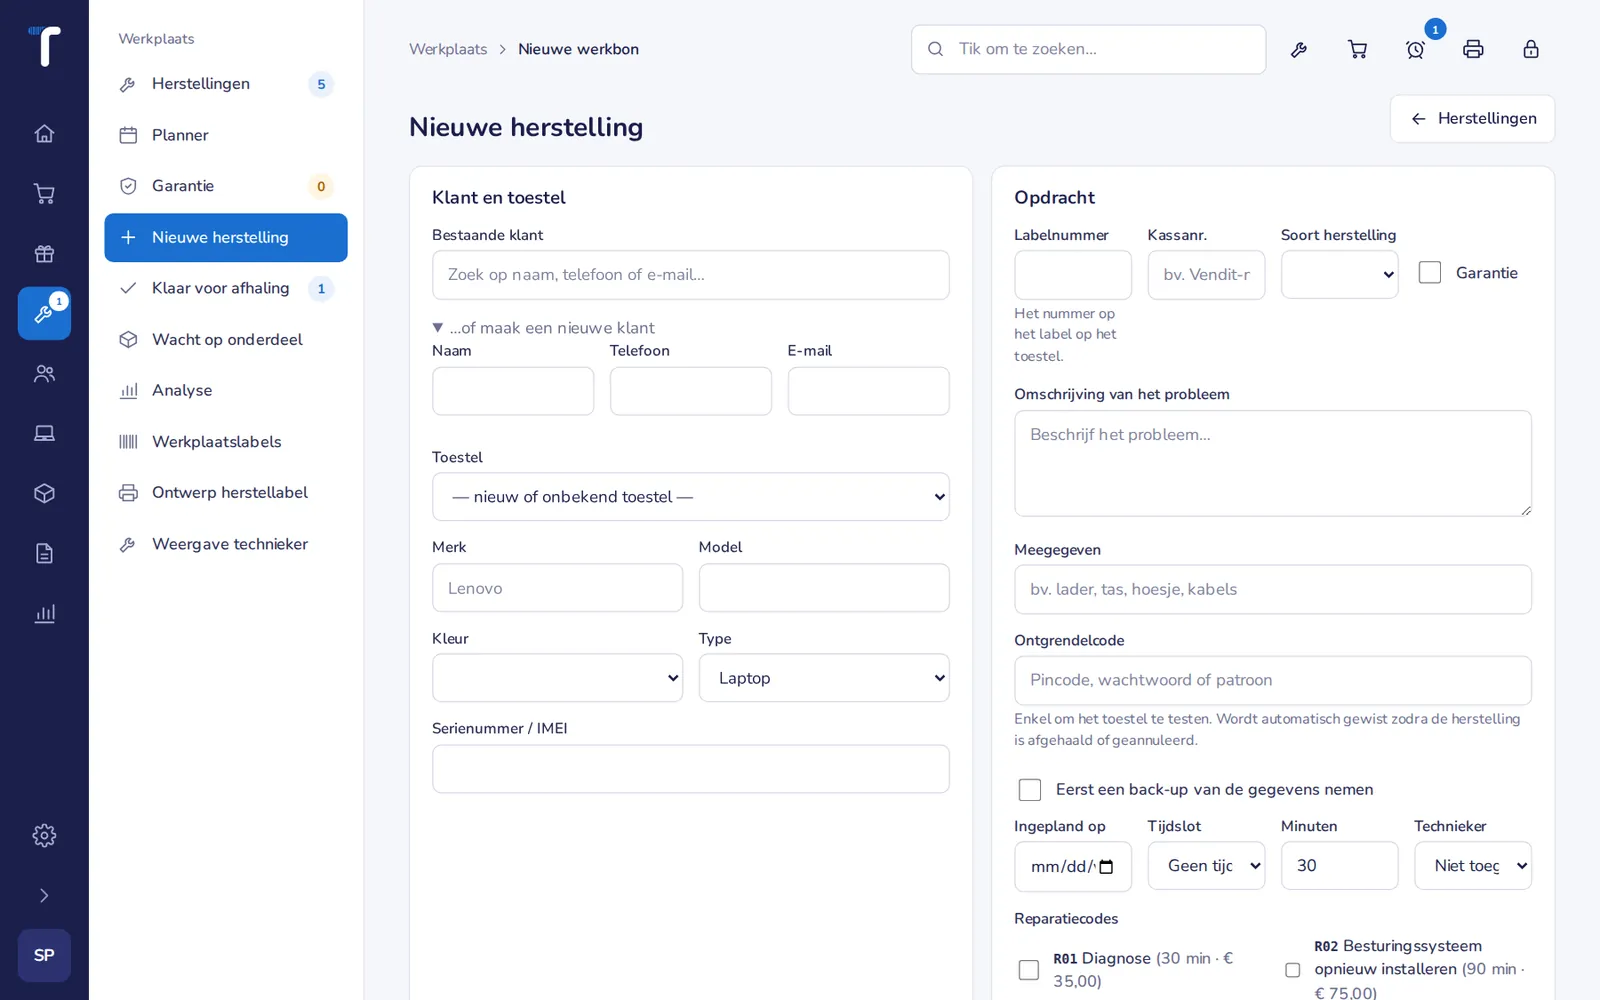Click the Nieuwe herstelling sidebar button

click(226, 237)
